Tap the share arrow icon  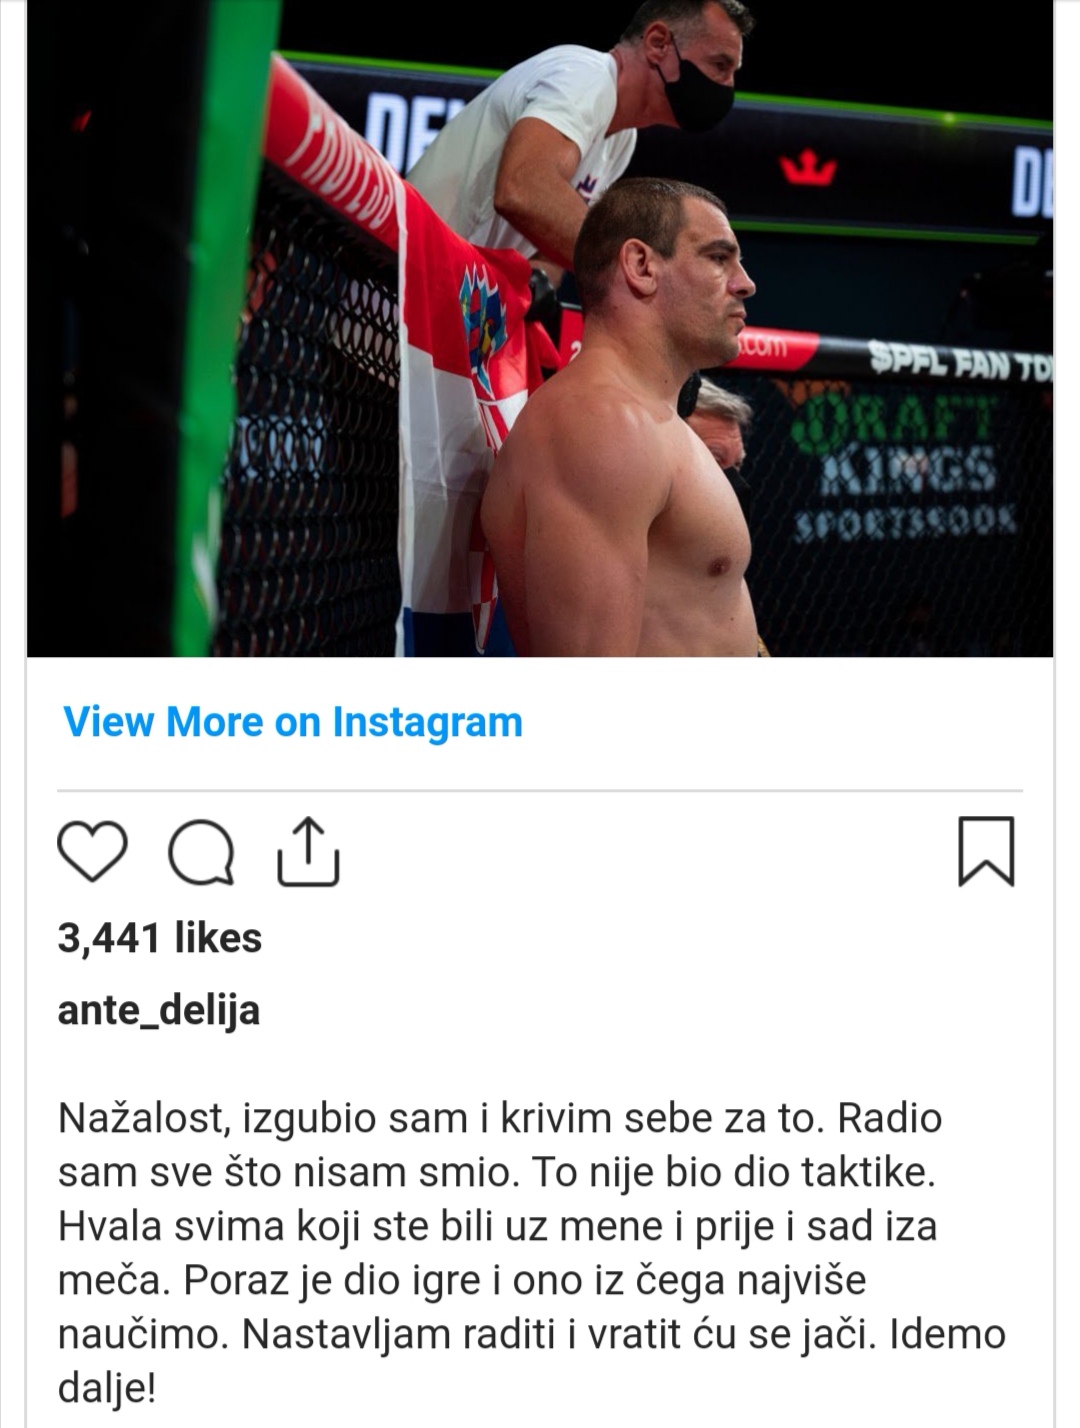[x=308, y=852]
